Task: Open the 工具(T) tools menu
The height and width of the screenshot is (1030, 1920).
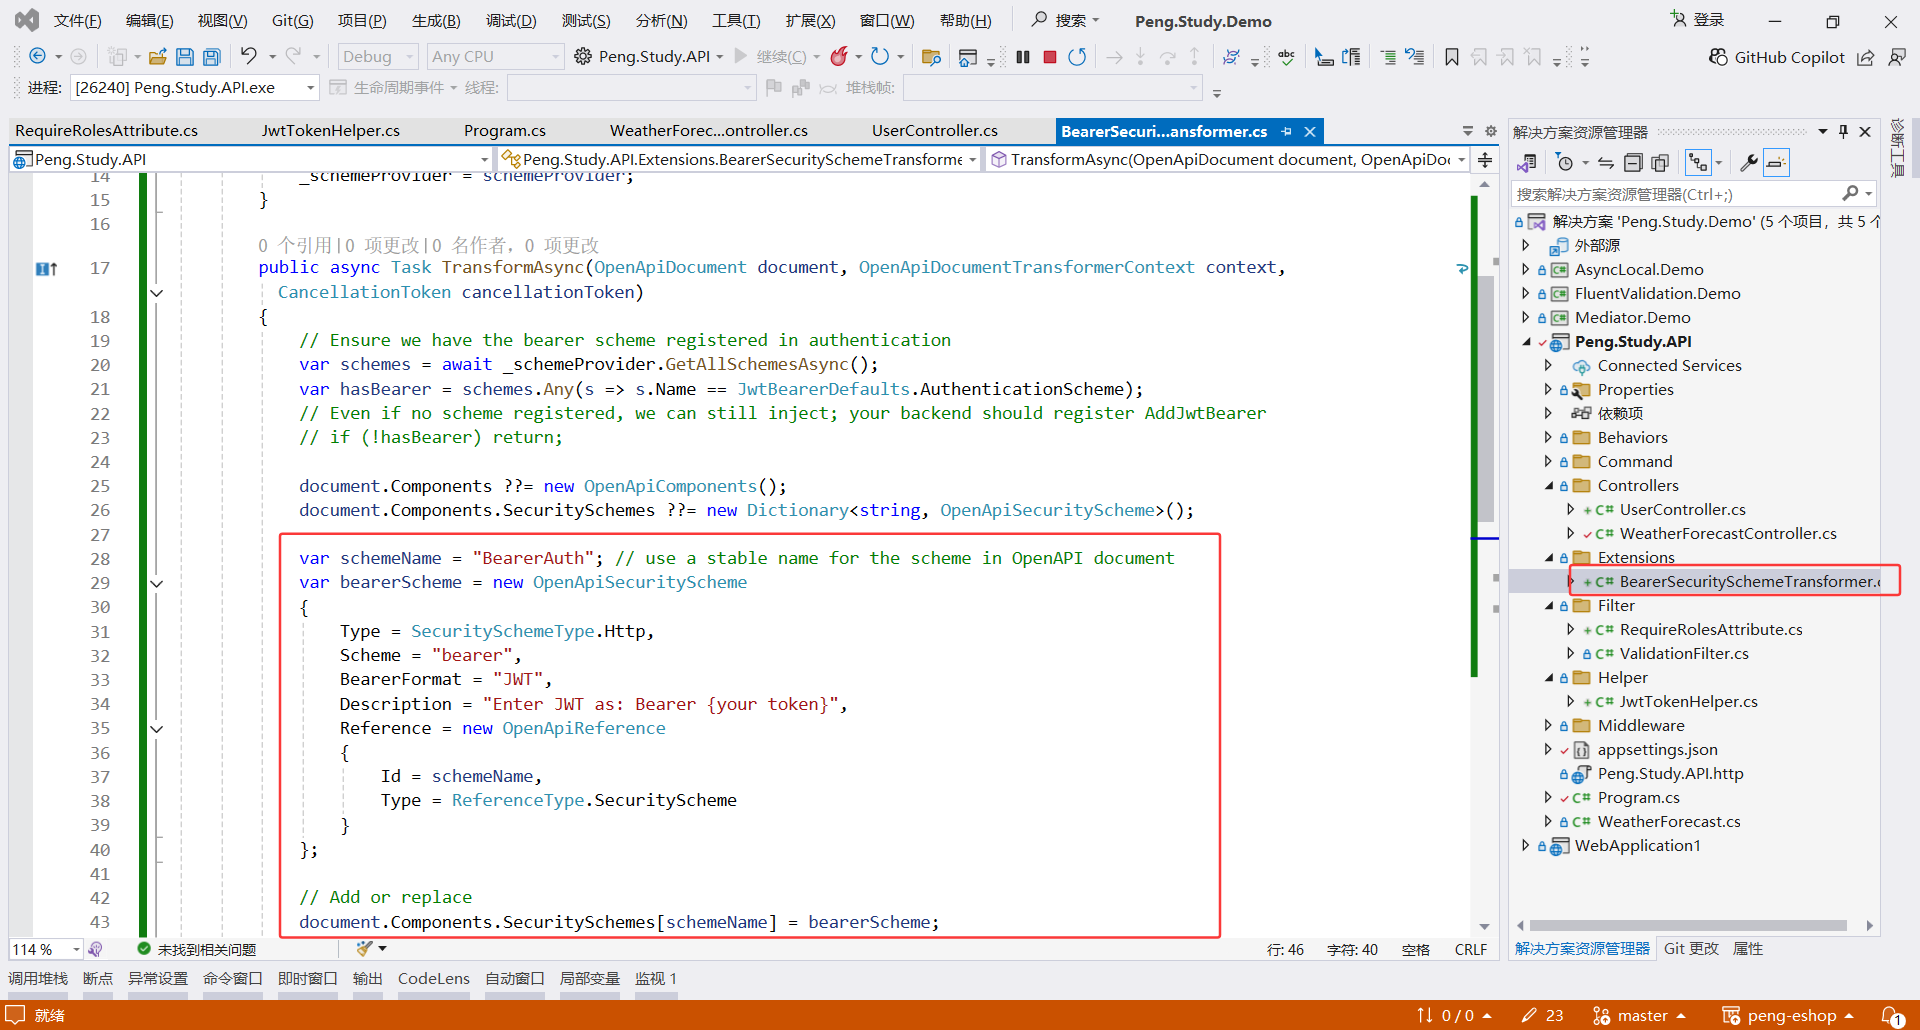Action: [x=736, y=21]
